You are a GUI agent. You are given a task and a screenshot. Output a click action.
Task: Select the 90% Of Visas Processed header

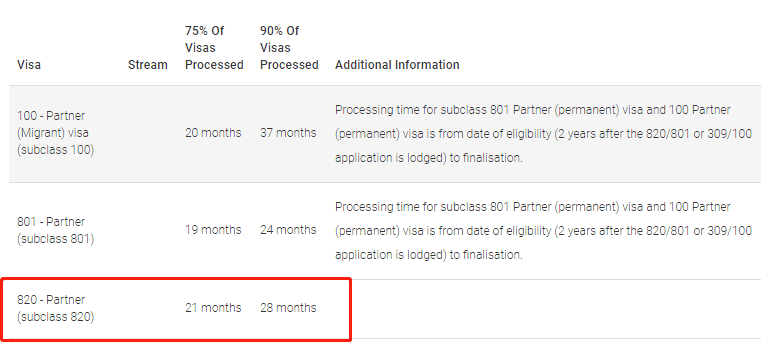click(289, 48)
